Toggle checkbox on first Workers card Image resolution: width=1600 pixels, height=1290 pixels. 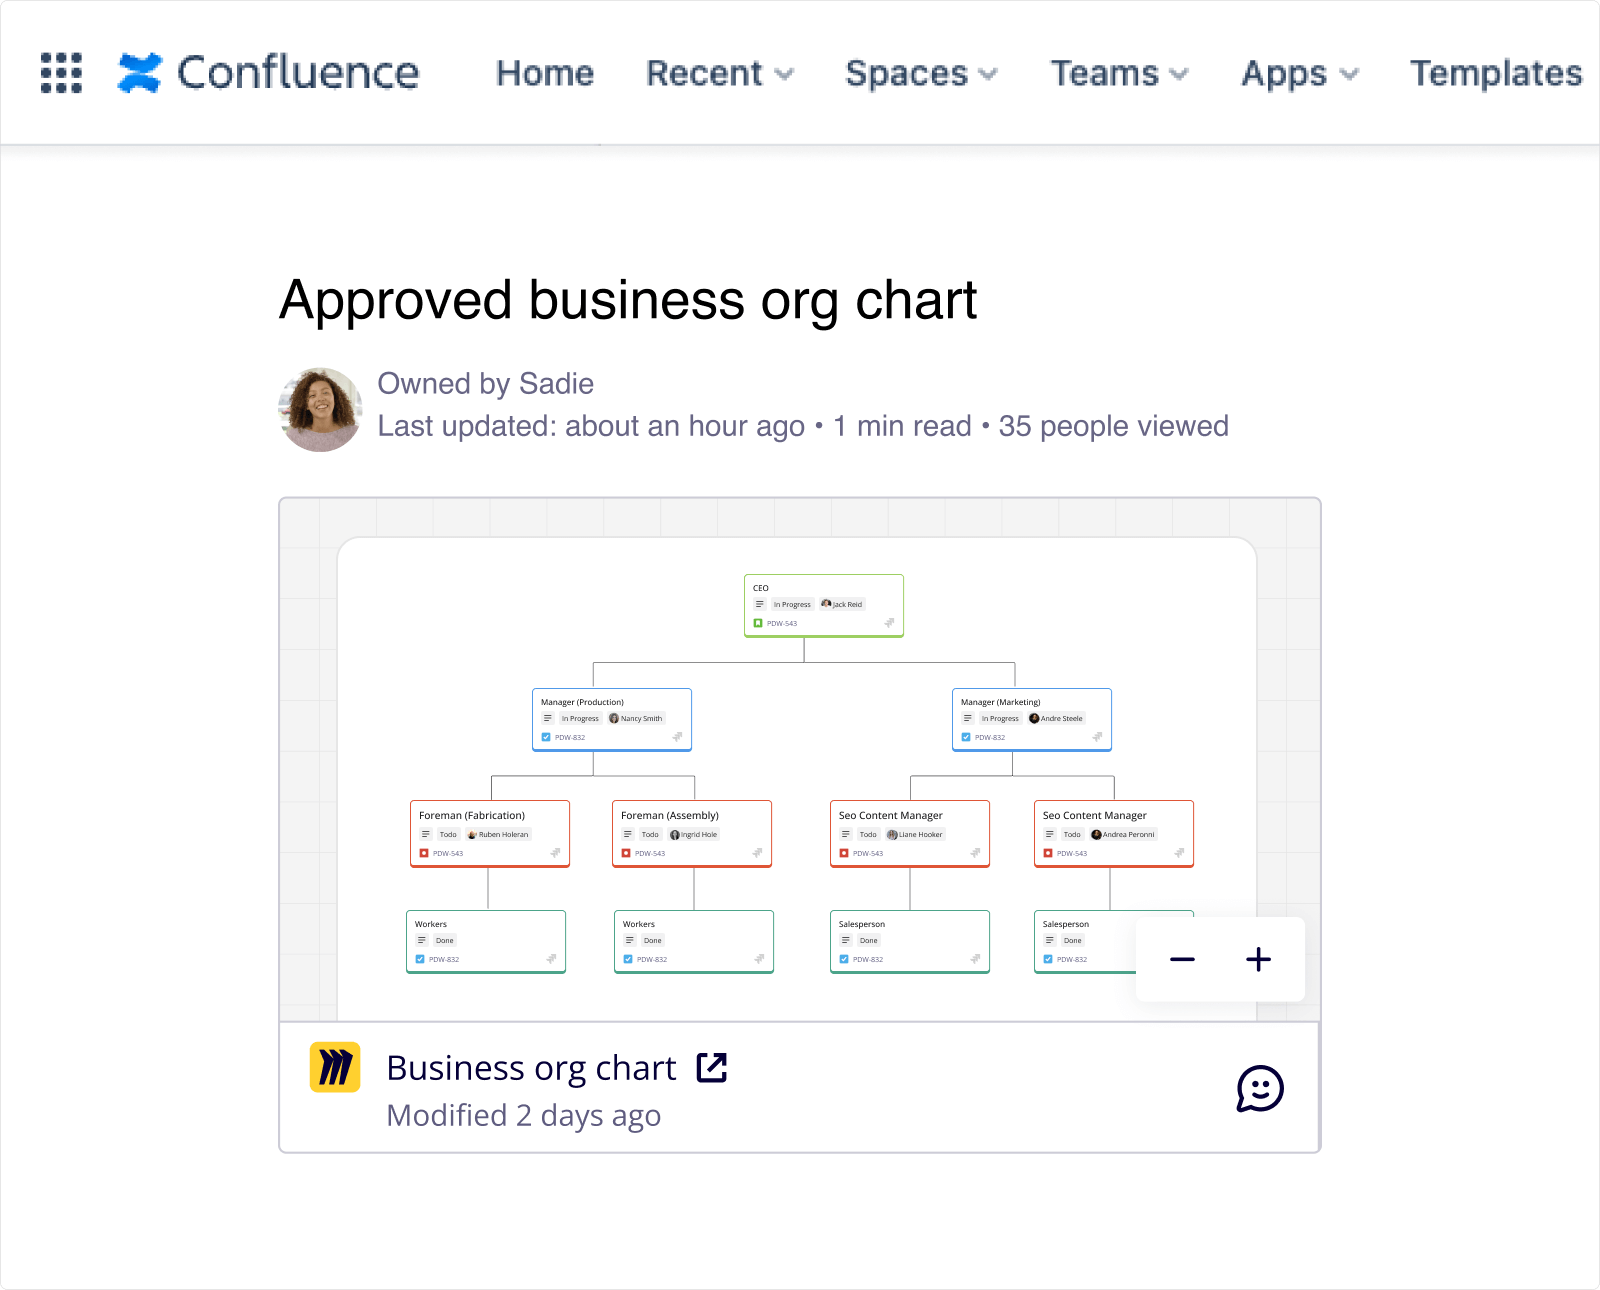[x=420, y=959]
